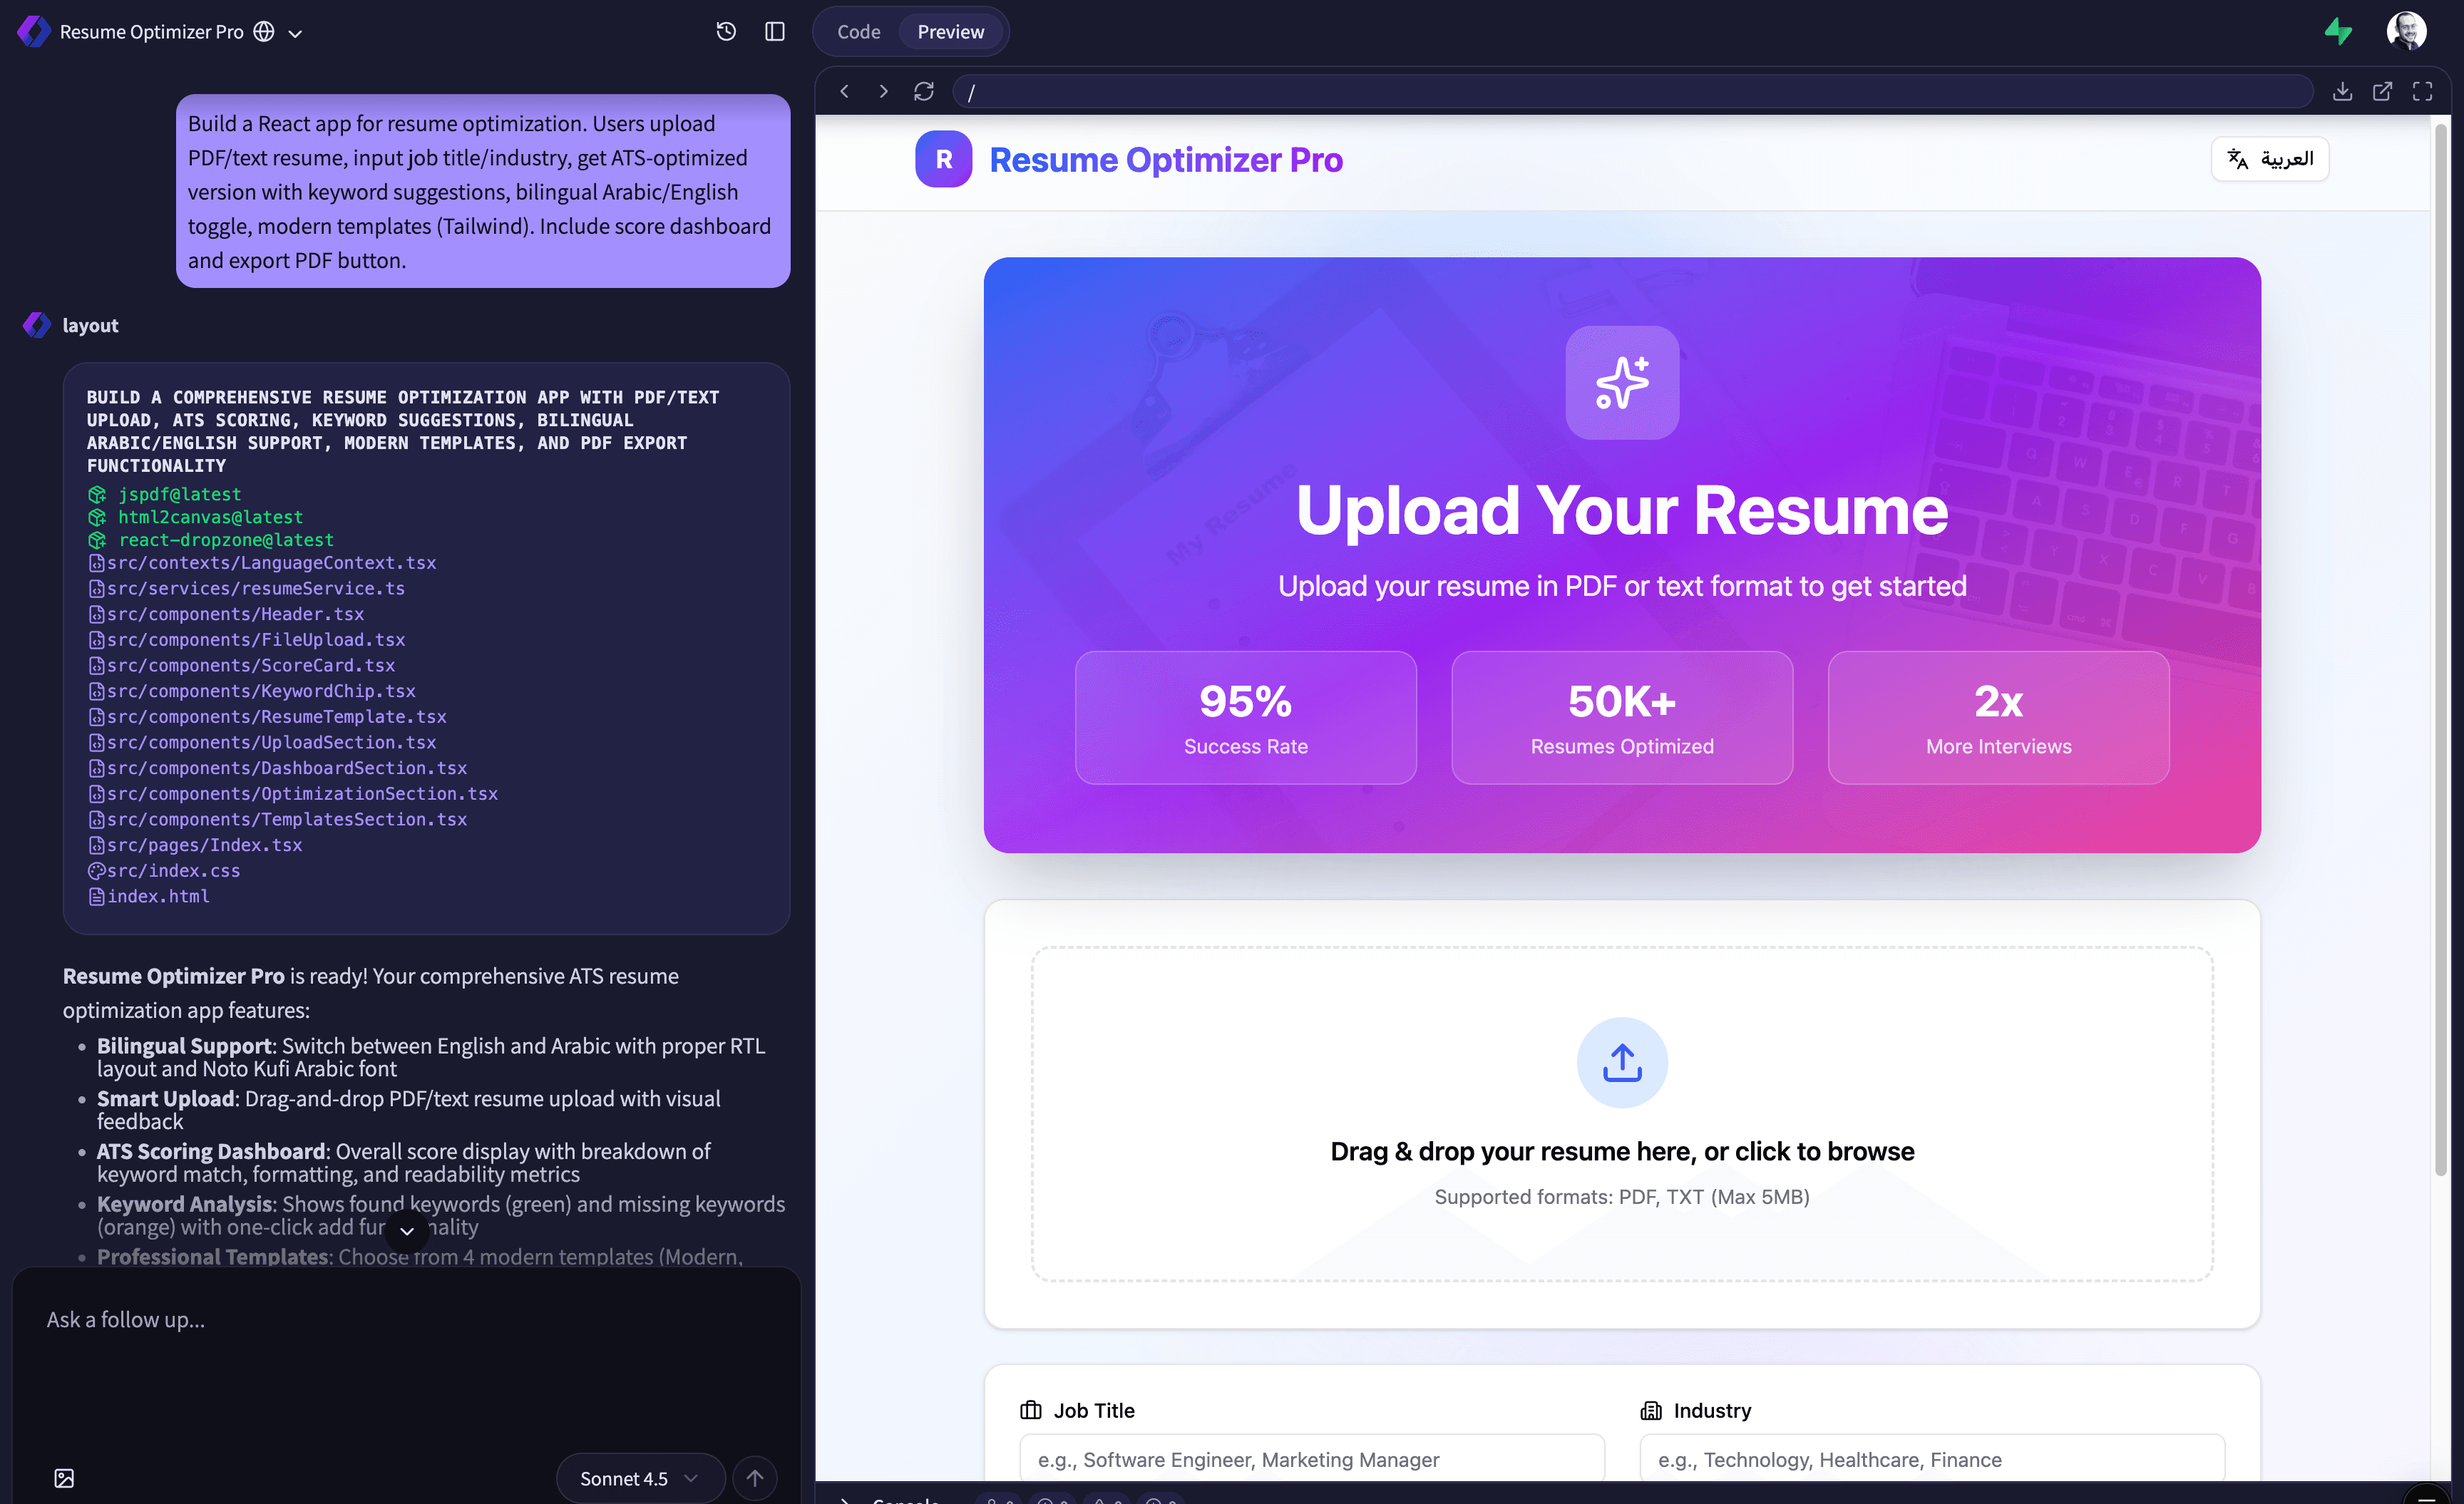
Task: Go back in preview browser
Action: 844,91
